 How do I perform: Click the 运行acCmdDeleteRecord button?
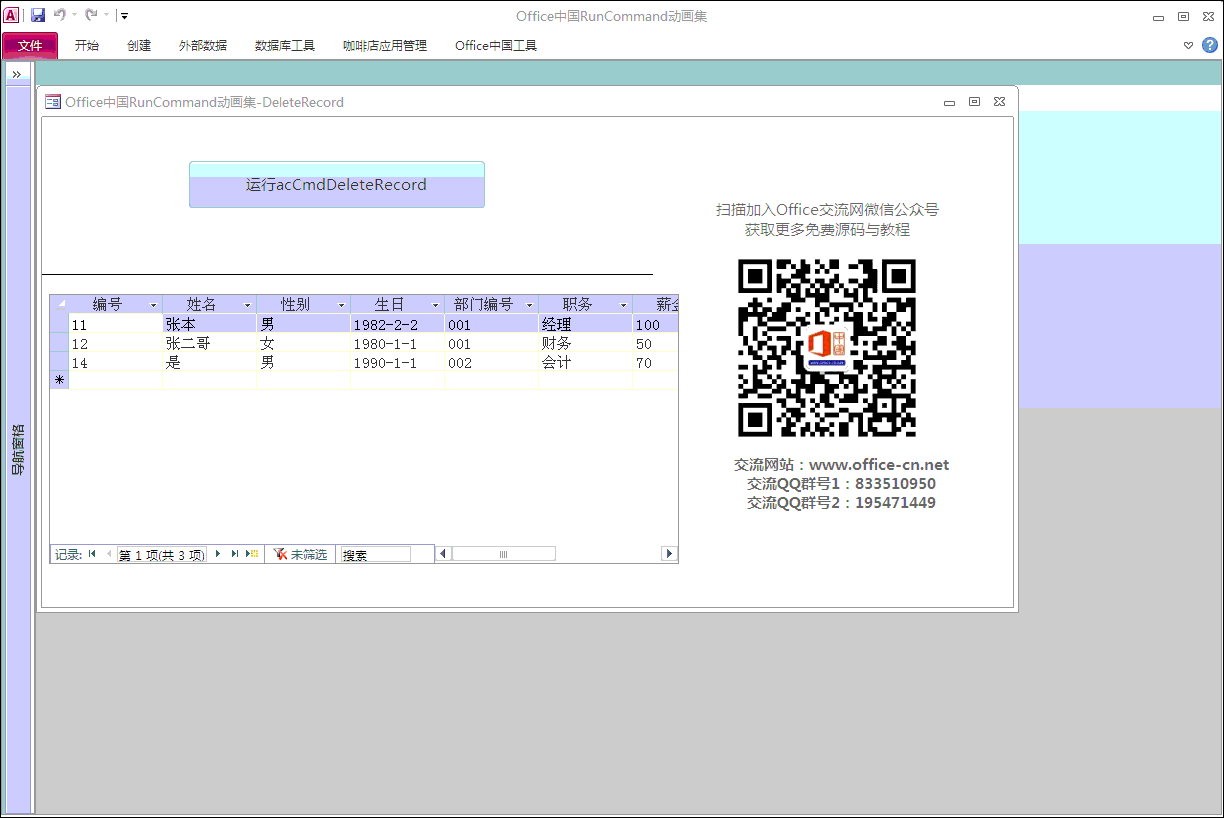(337, 185)
